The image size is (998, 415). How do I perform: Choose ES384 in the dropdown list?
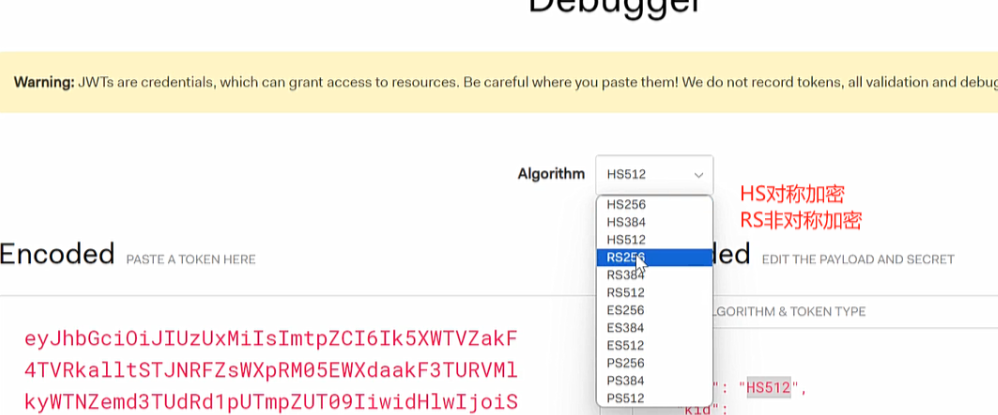(x=625, y=328)
